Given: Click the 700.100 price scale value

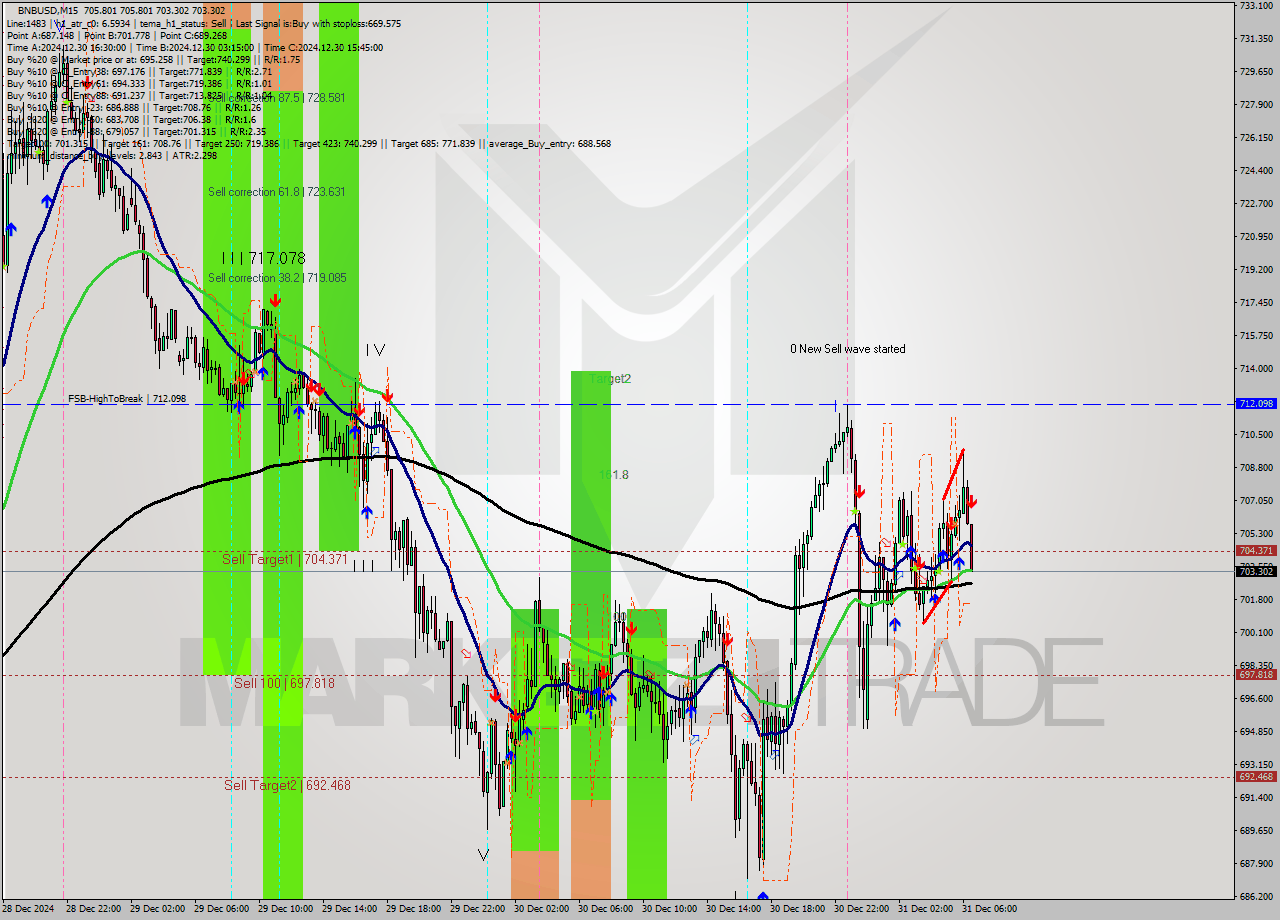Looking at the screenshot, I should pyautogui.click(x=1255, y=633).
